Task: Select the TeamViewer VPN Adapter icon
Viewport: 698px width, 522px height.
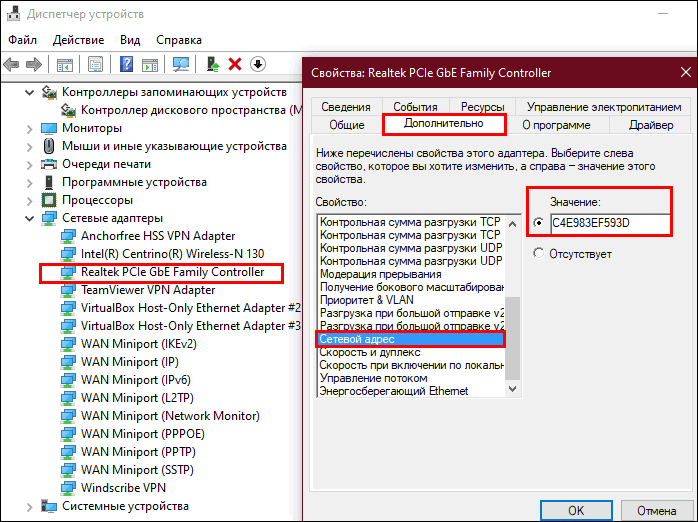Action: click(x=68, y=290)
